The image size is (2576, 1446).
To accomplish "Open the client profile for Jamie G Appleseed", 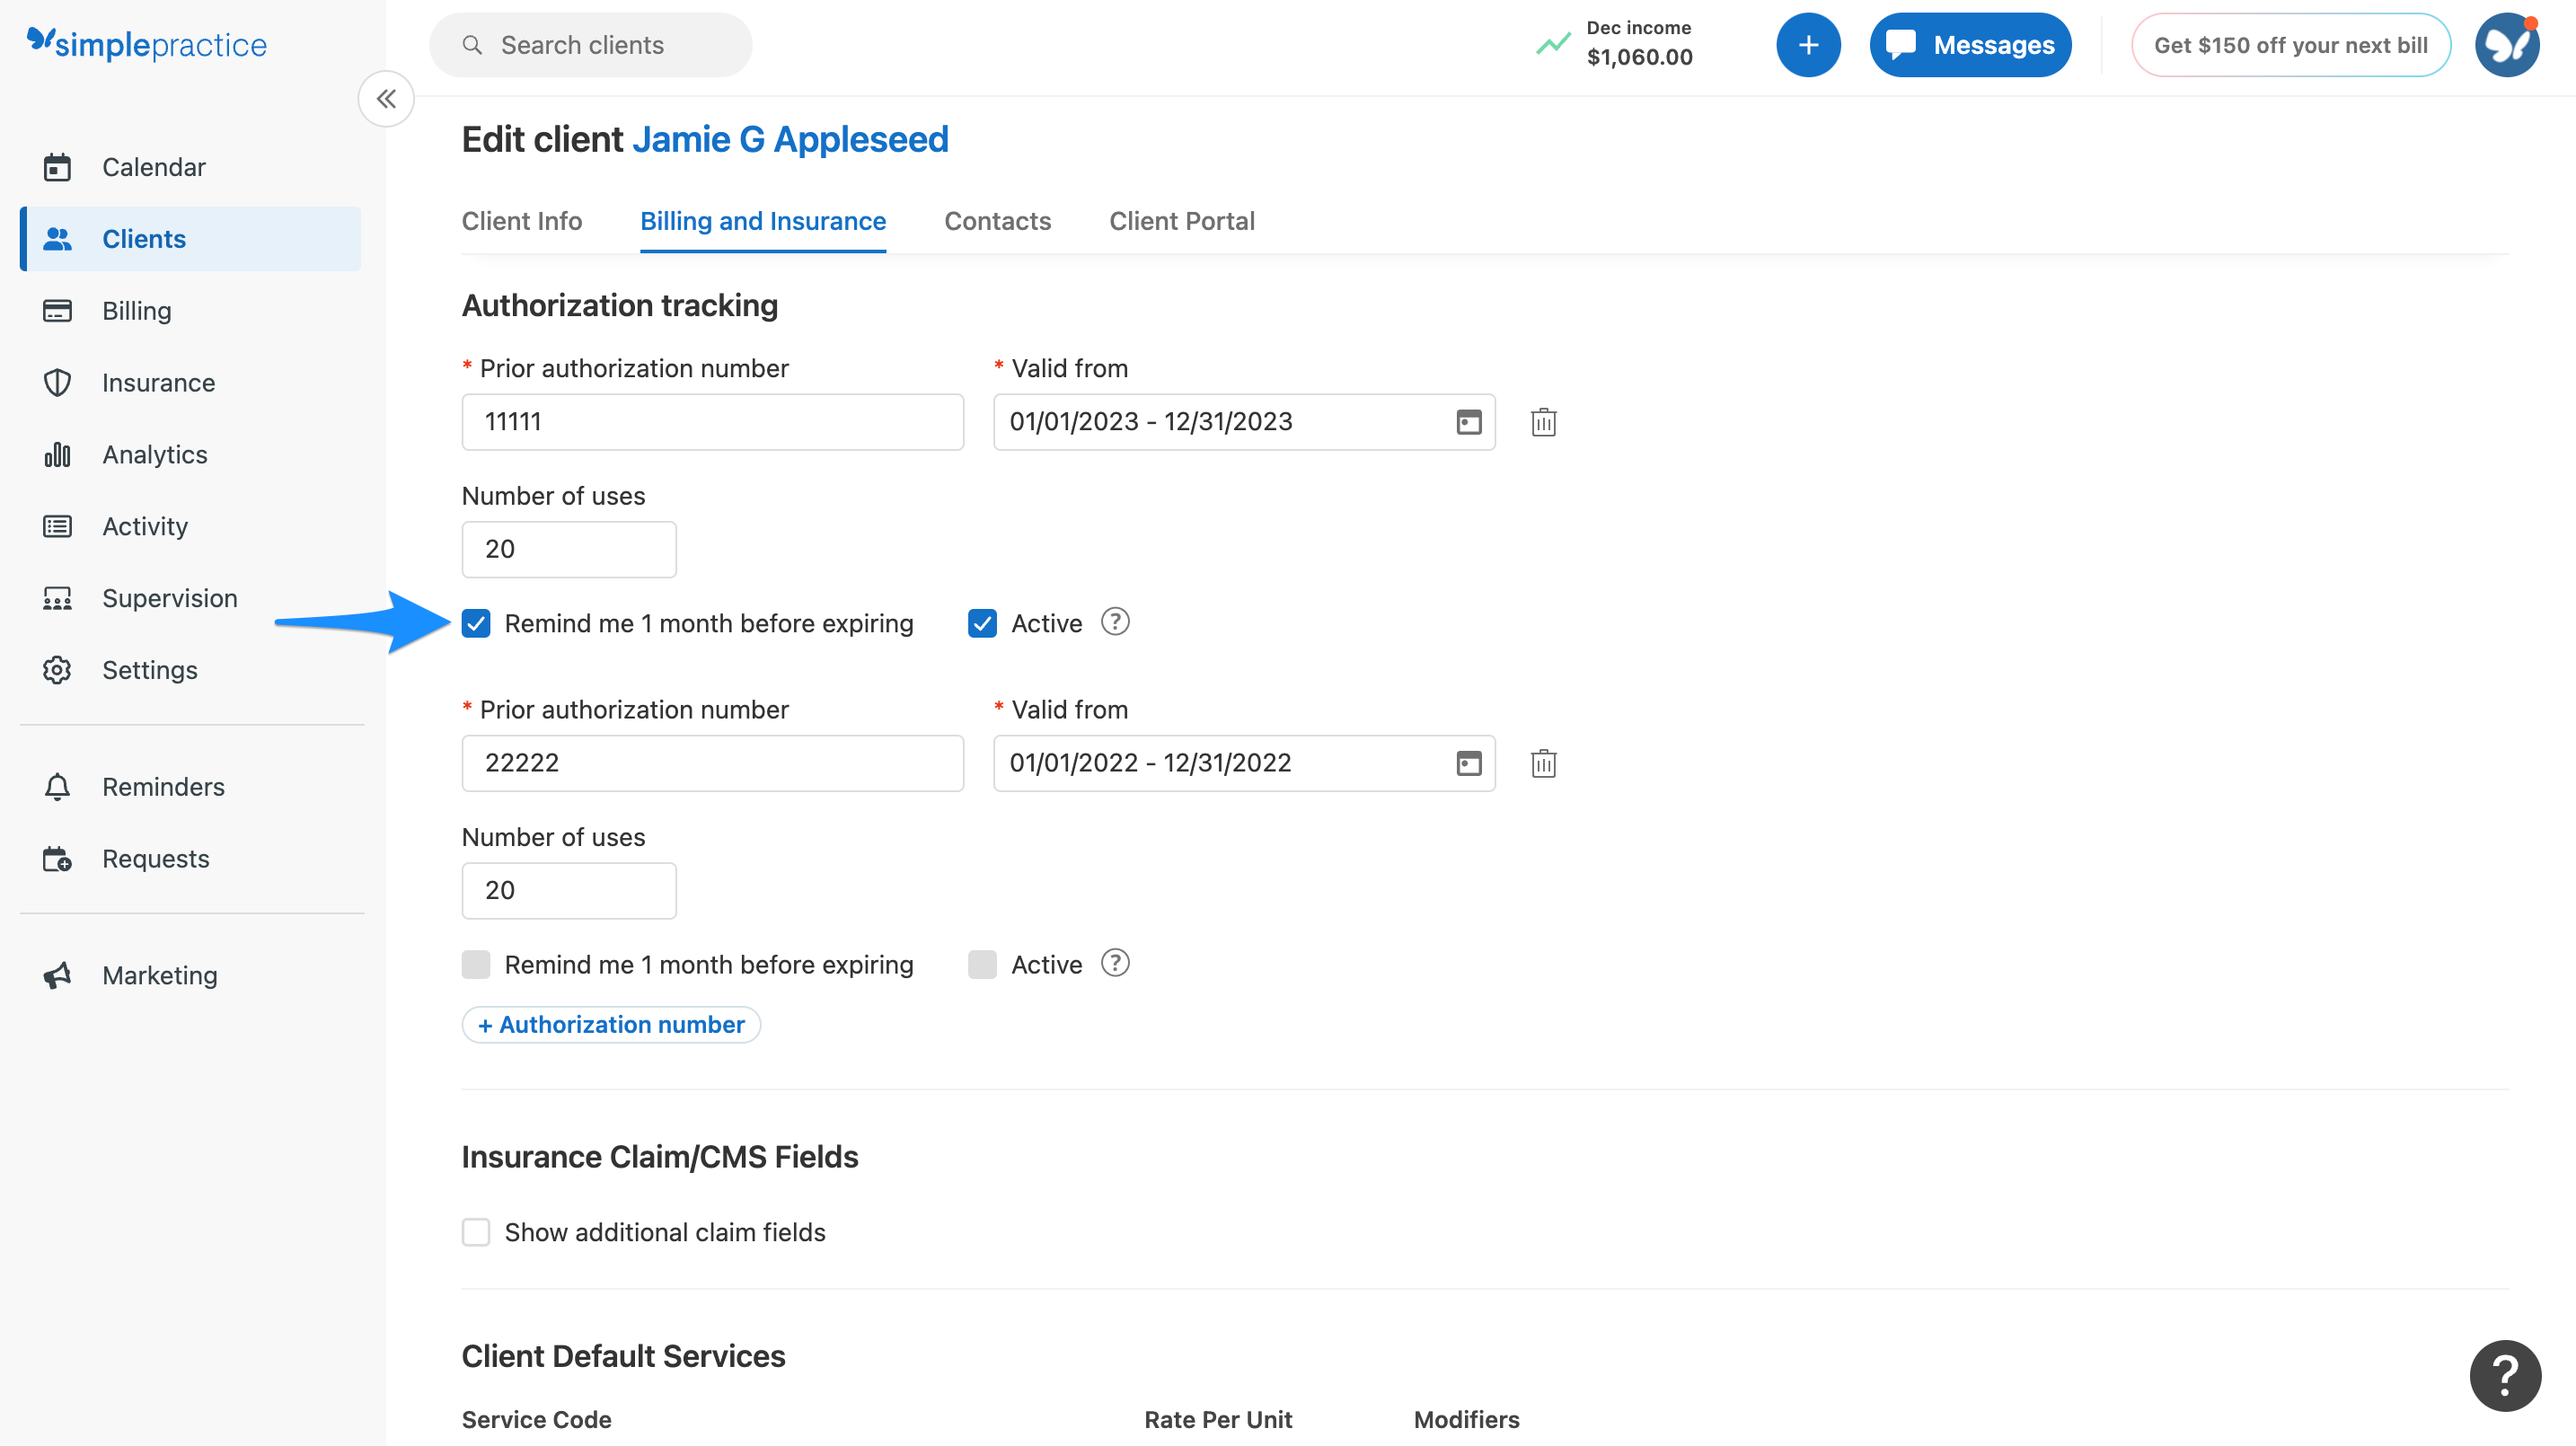I will (790, 139).
